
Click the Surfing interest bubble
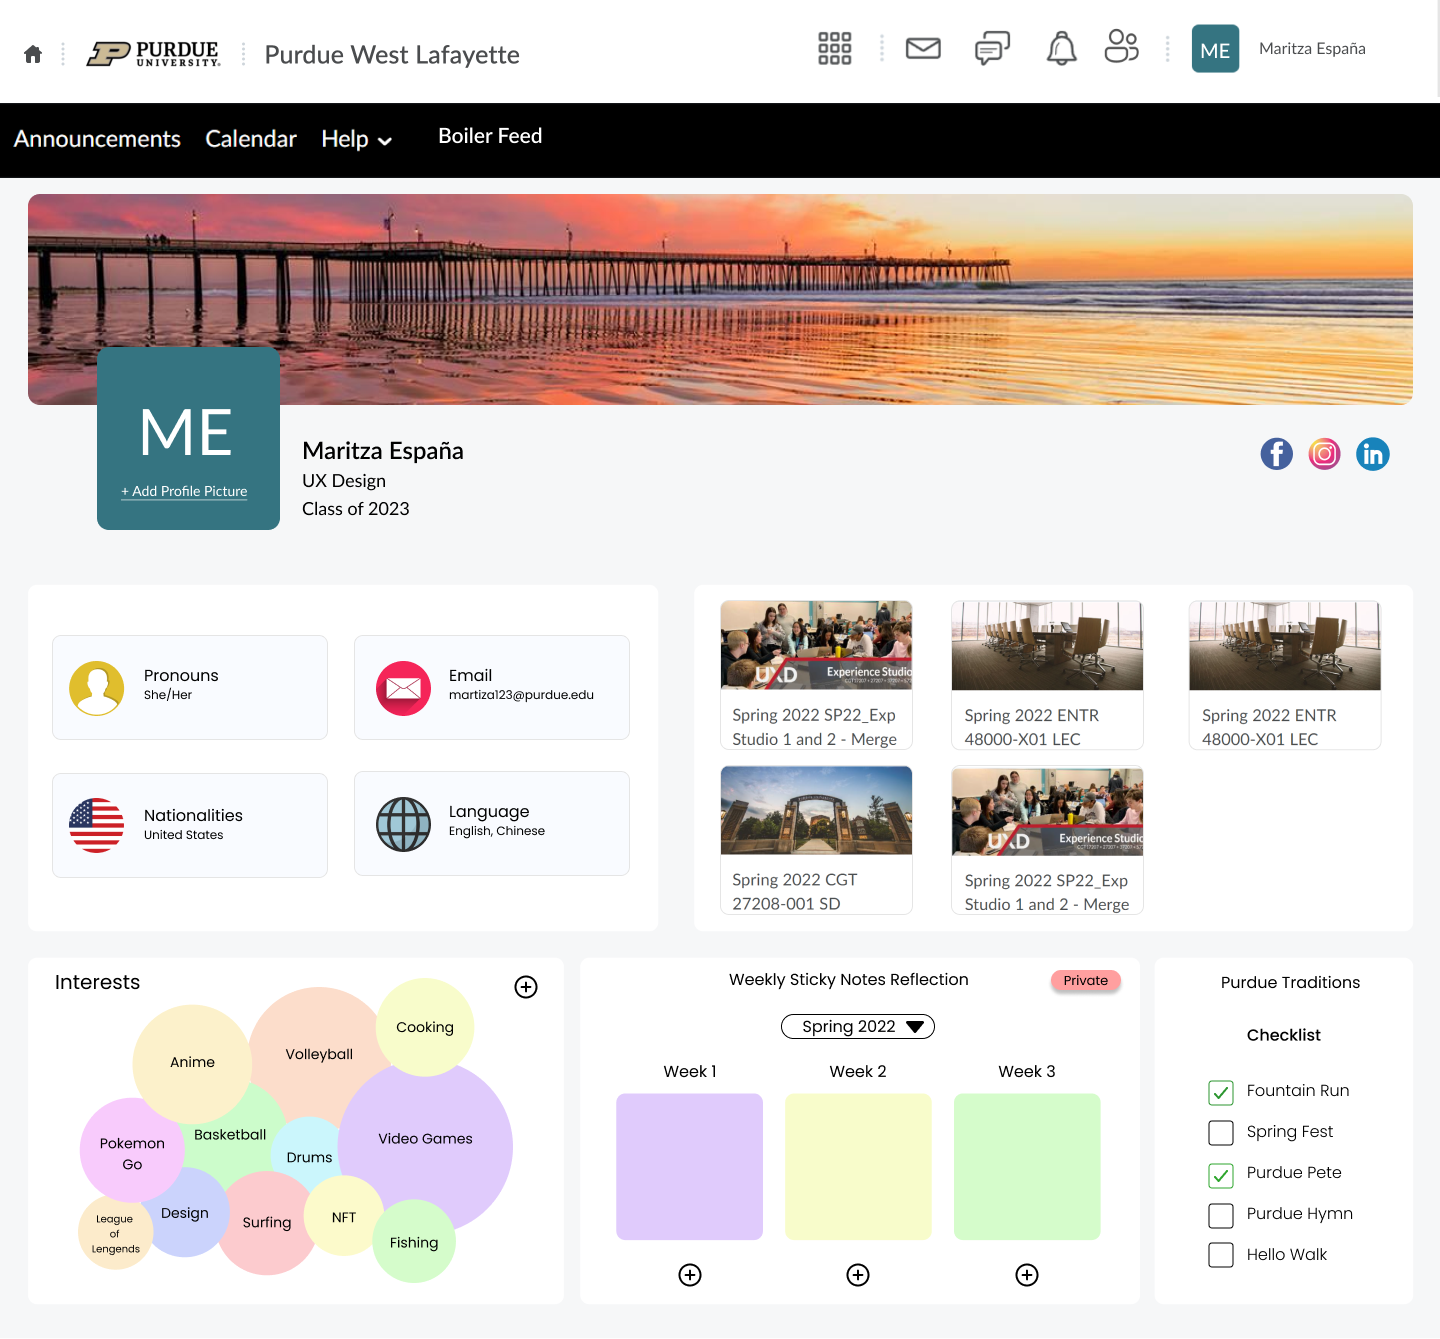[267, 1223]
